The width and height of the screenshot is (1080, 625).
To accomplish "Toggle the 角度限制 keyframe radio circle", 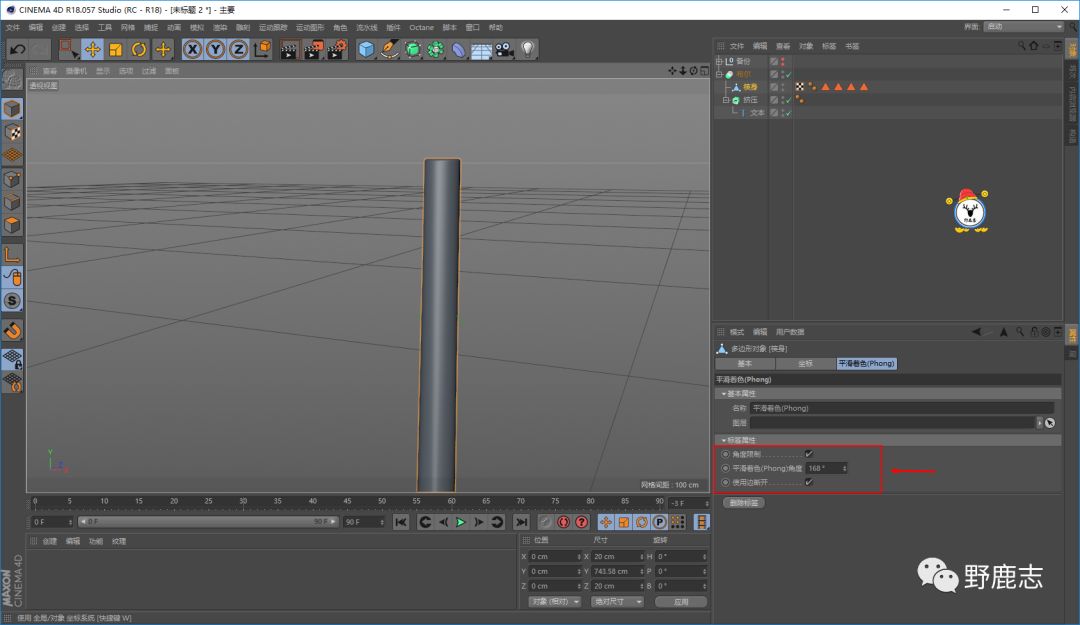I will pyautogui.click(x=725, y=454).
